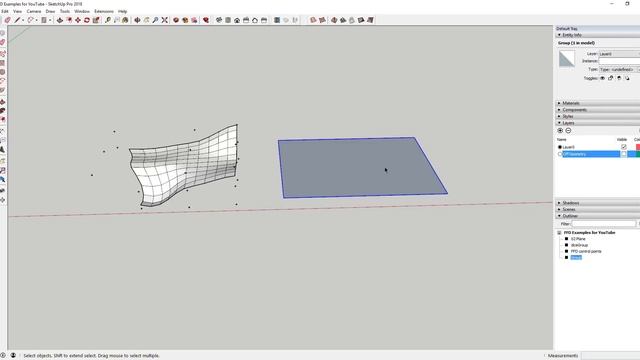Select the Push/Pull tool

(60, 20)
